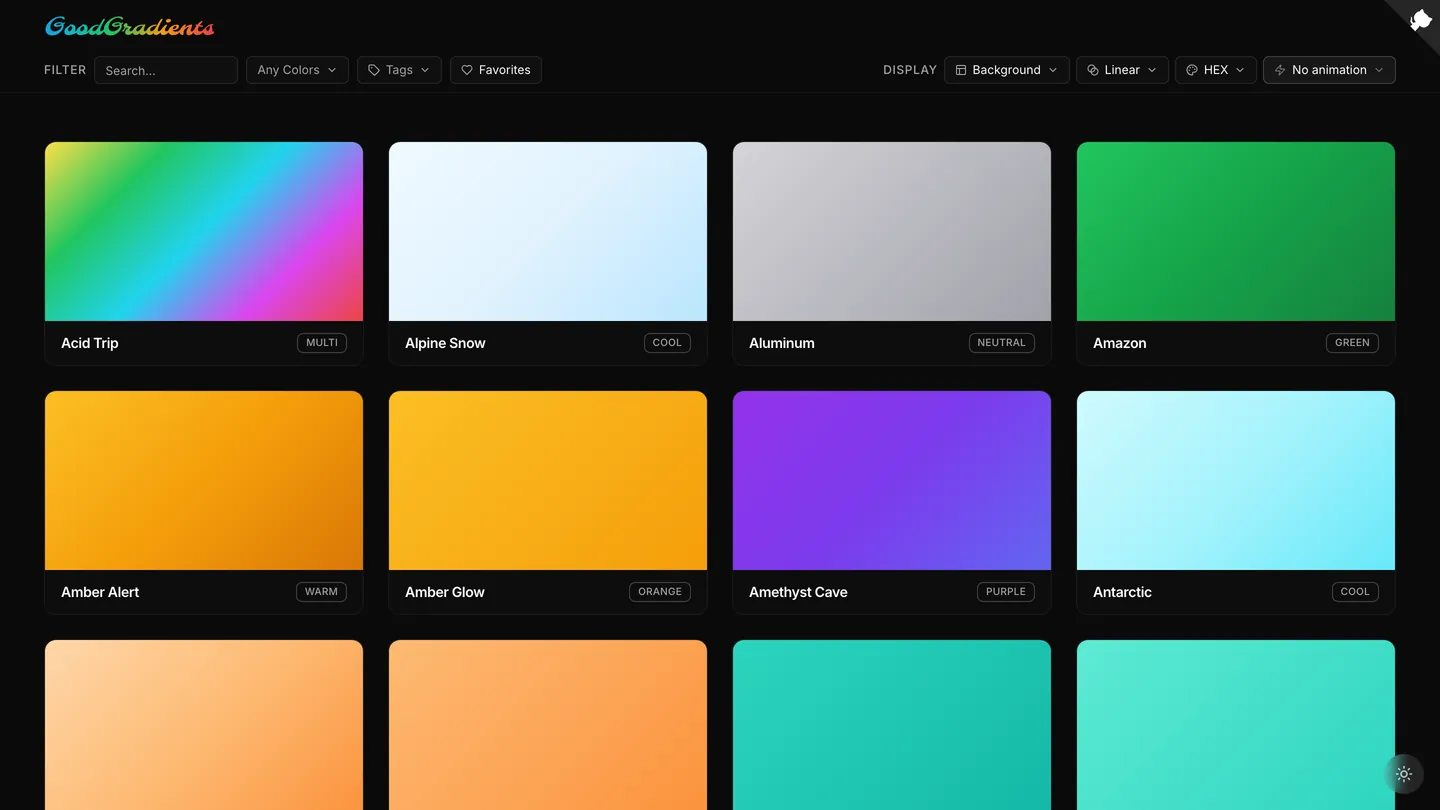Image resolution: width=1440 pixels, height=810 pixels.
Task: Click the ORANGE tag on Amber Glow
Action: tap(660, 592)
